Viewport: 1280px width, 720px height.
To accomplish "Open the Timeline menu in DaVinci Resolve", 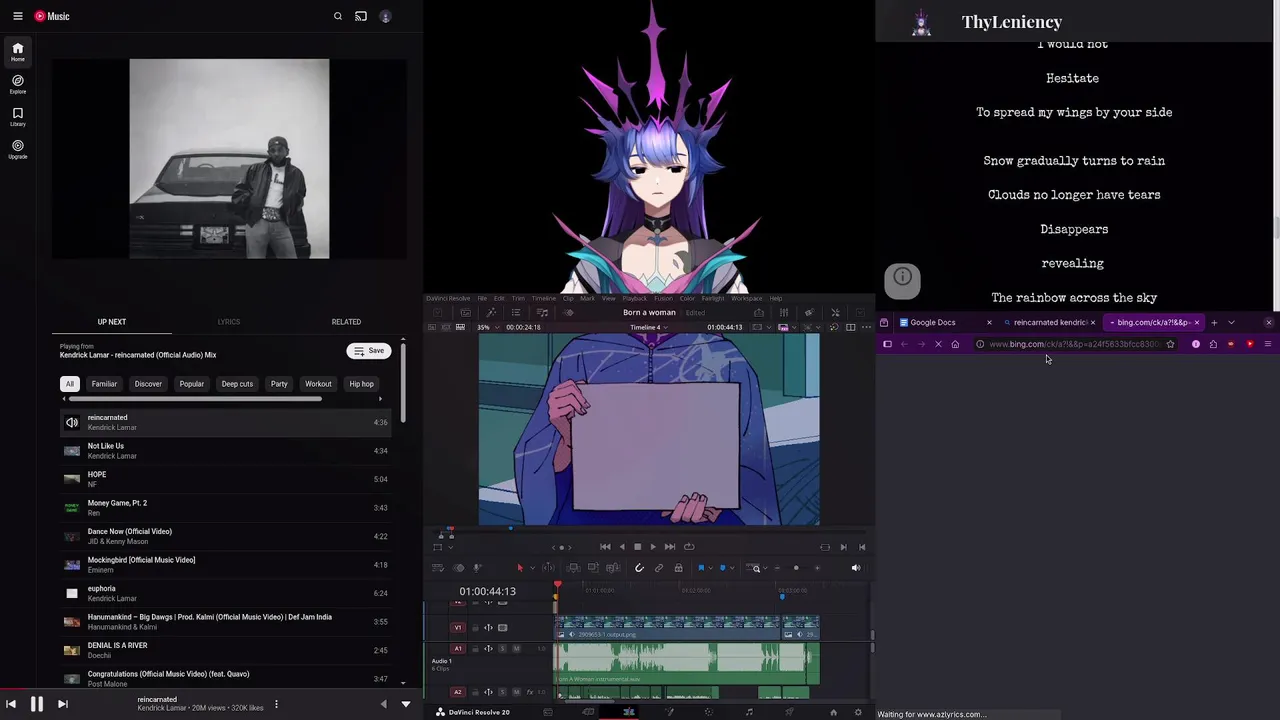I will [544, 298].
